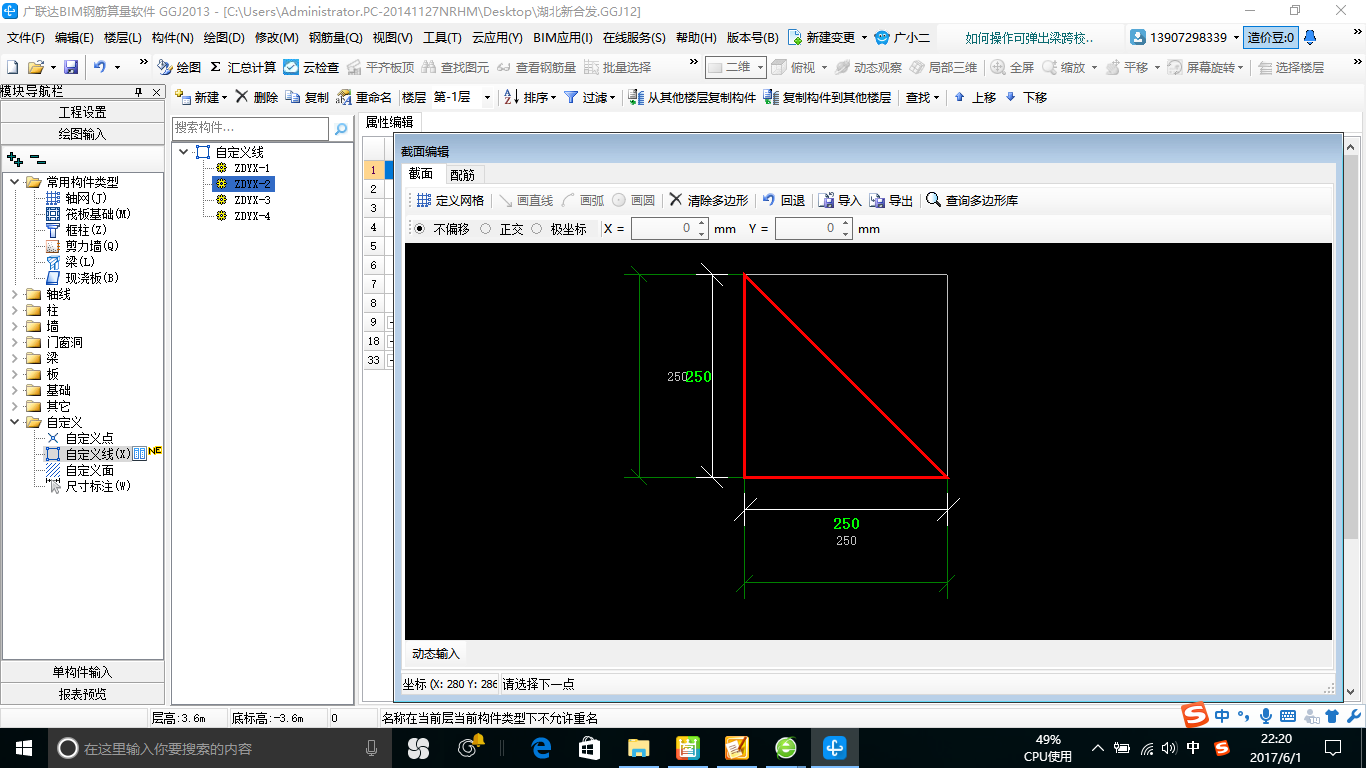Open the 绘图 drawing tool
This screenshot has height=768, width=1366.
(x=180, y=67)
